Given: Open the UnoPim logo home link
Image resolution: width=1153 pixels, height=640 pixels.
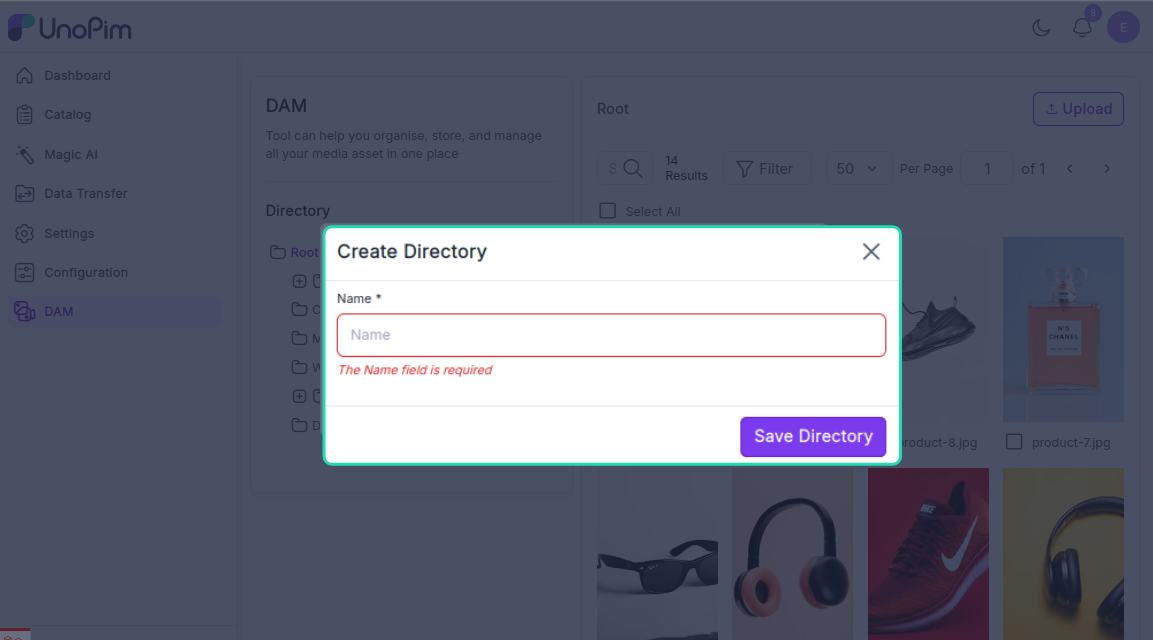Looking at the screenshot, I should 70,28.
